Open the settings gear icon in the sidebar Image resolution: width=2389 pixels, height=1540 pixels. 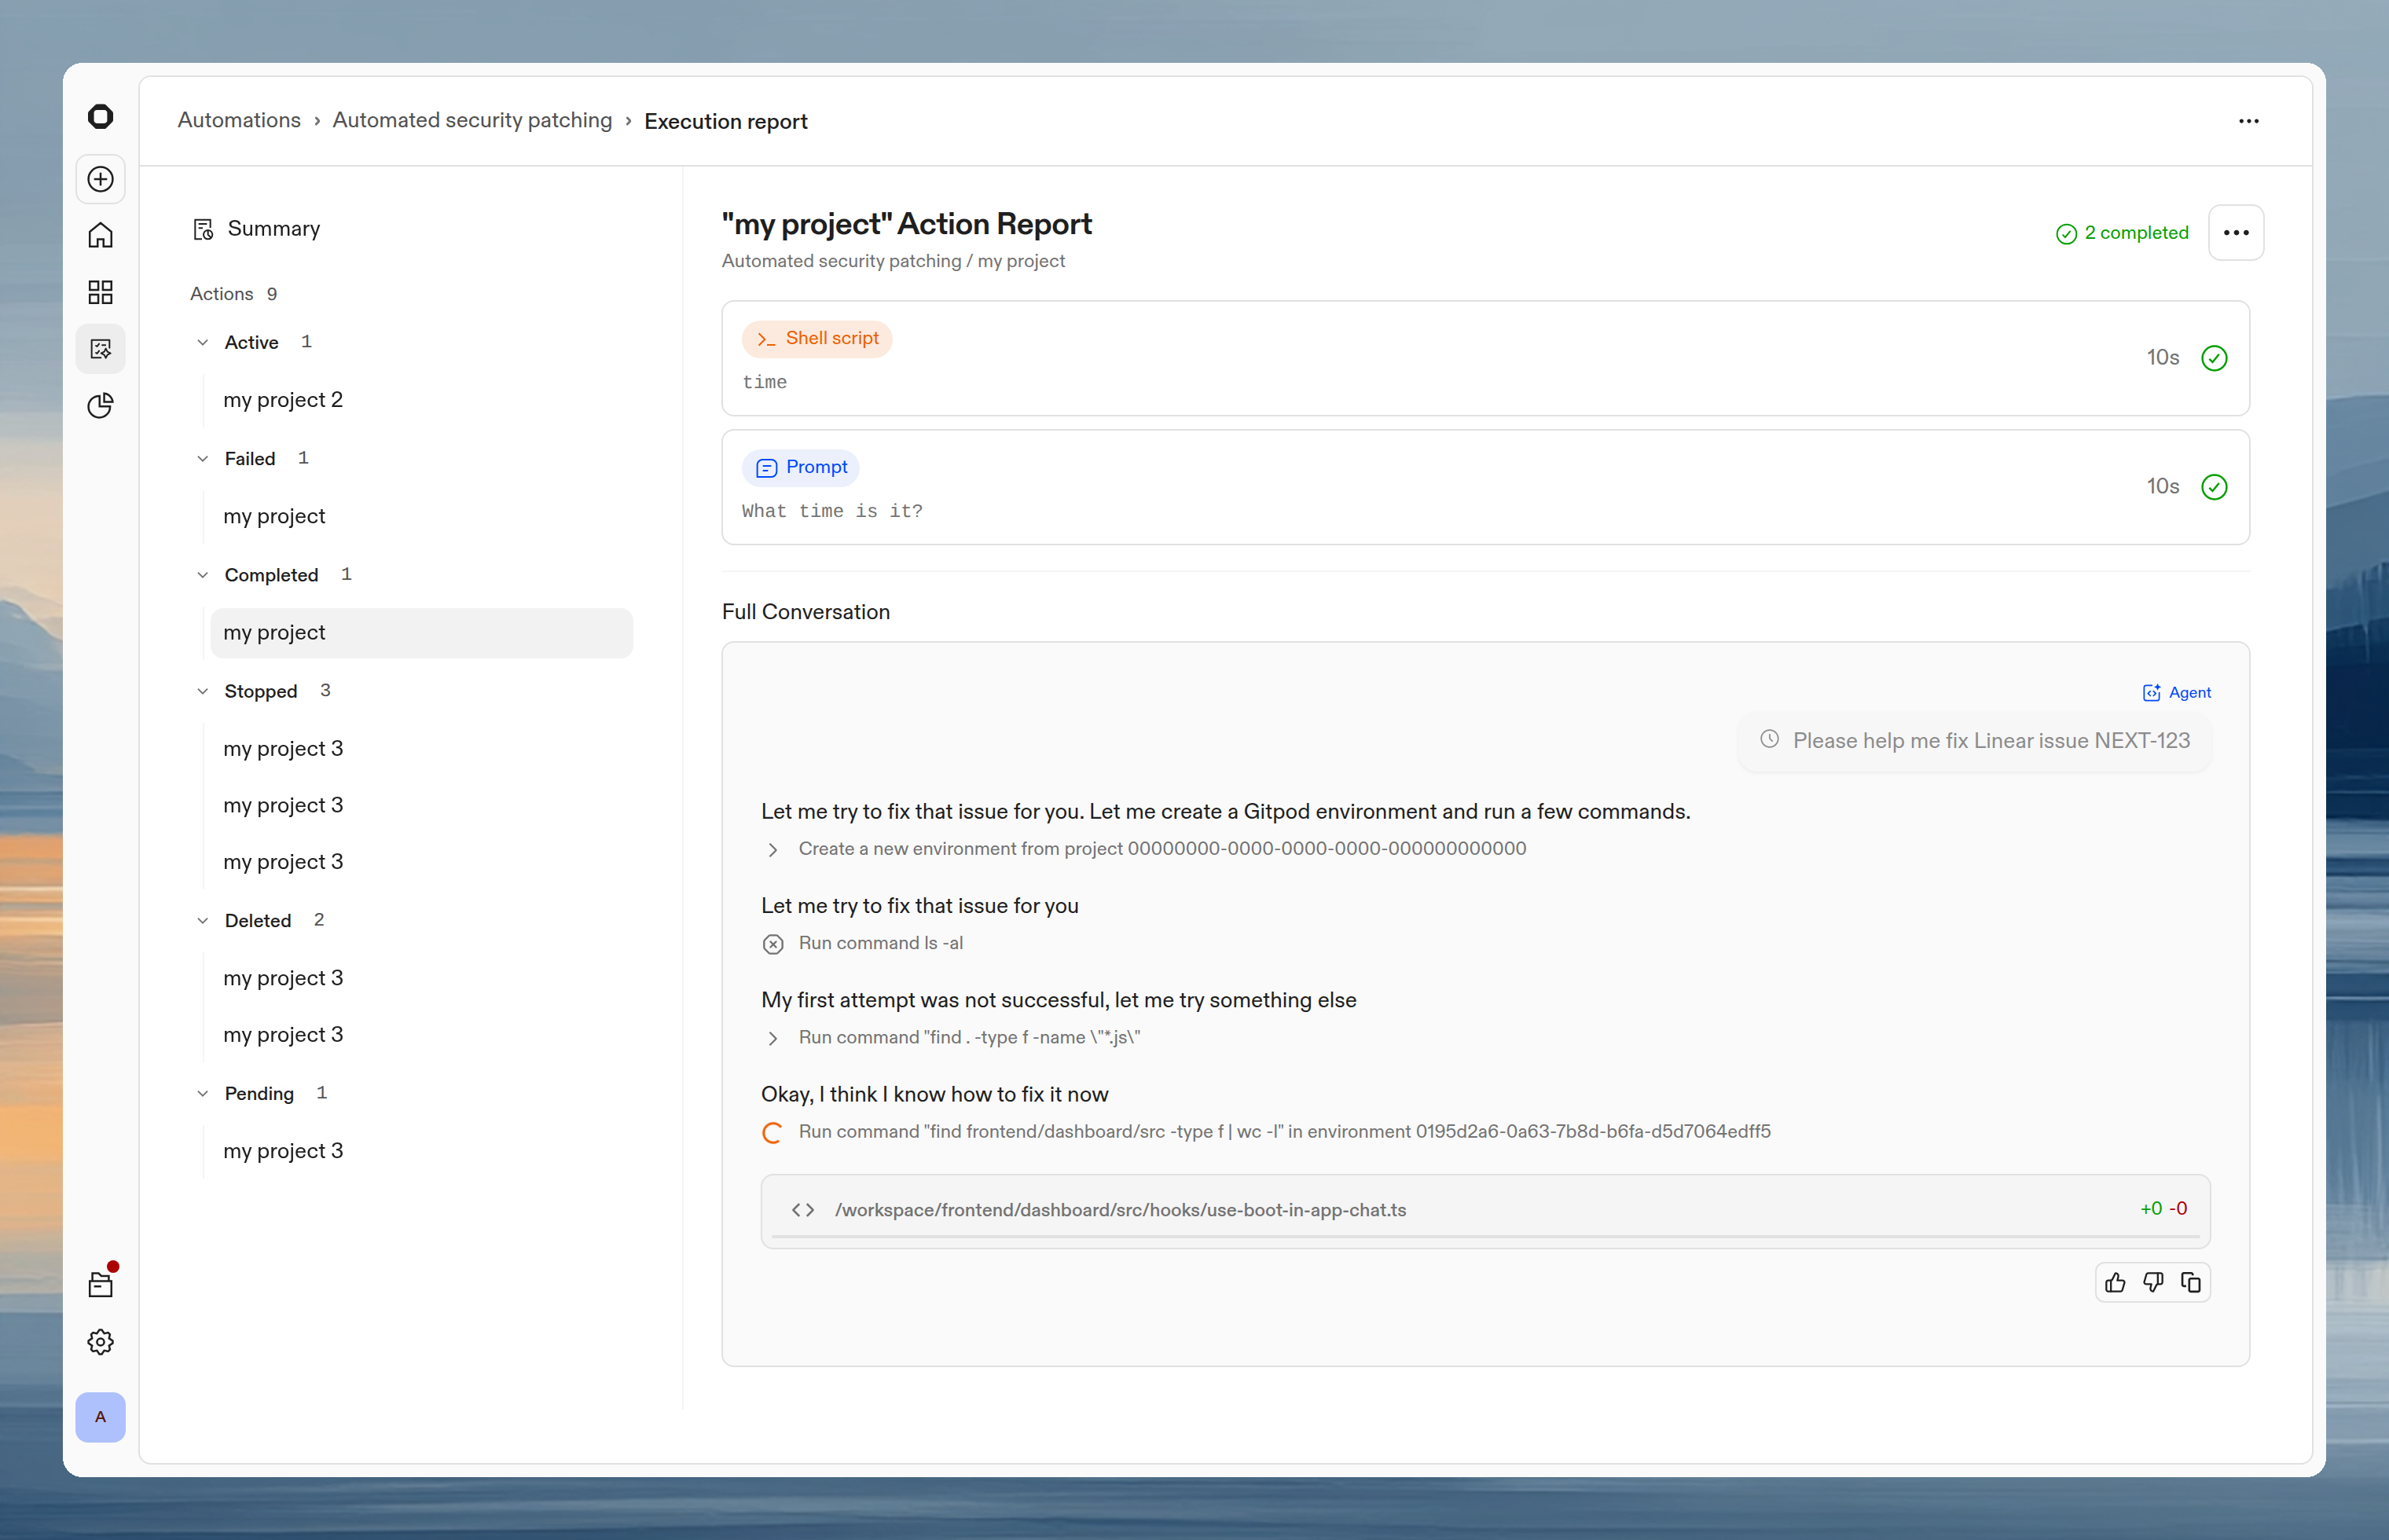coord(100,1341)
